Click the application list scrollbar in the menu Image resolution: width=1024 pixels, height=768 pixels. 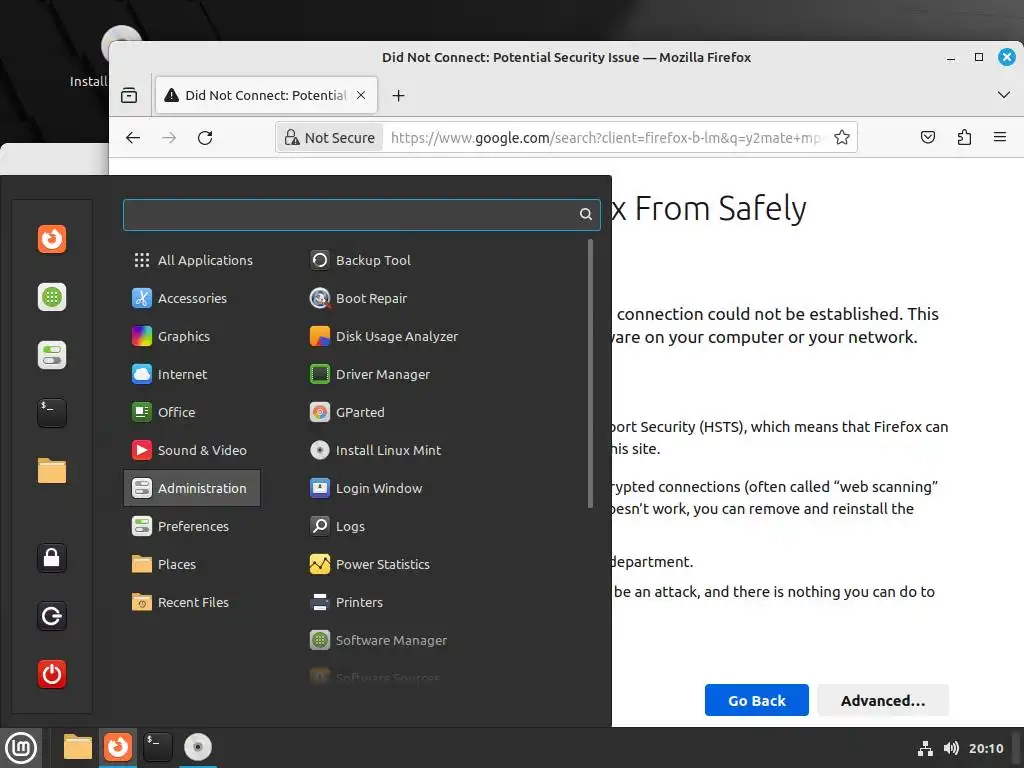pos(590,374)
